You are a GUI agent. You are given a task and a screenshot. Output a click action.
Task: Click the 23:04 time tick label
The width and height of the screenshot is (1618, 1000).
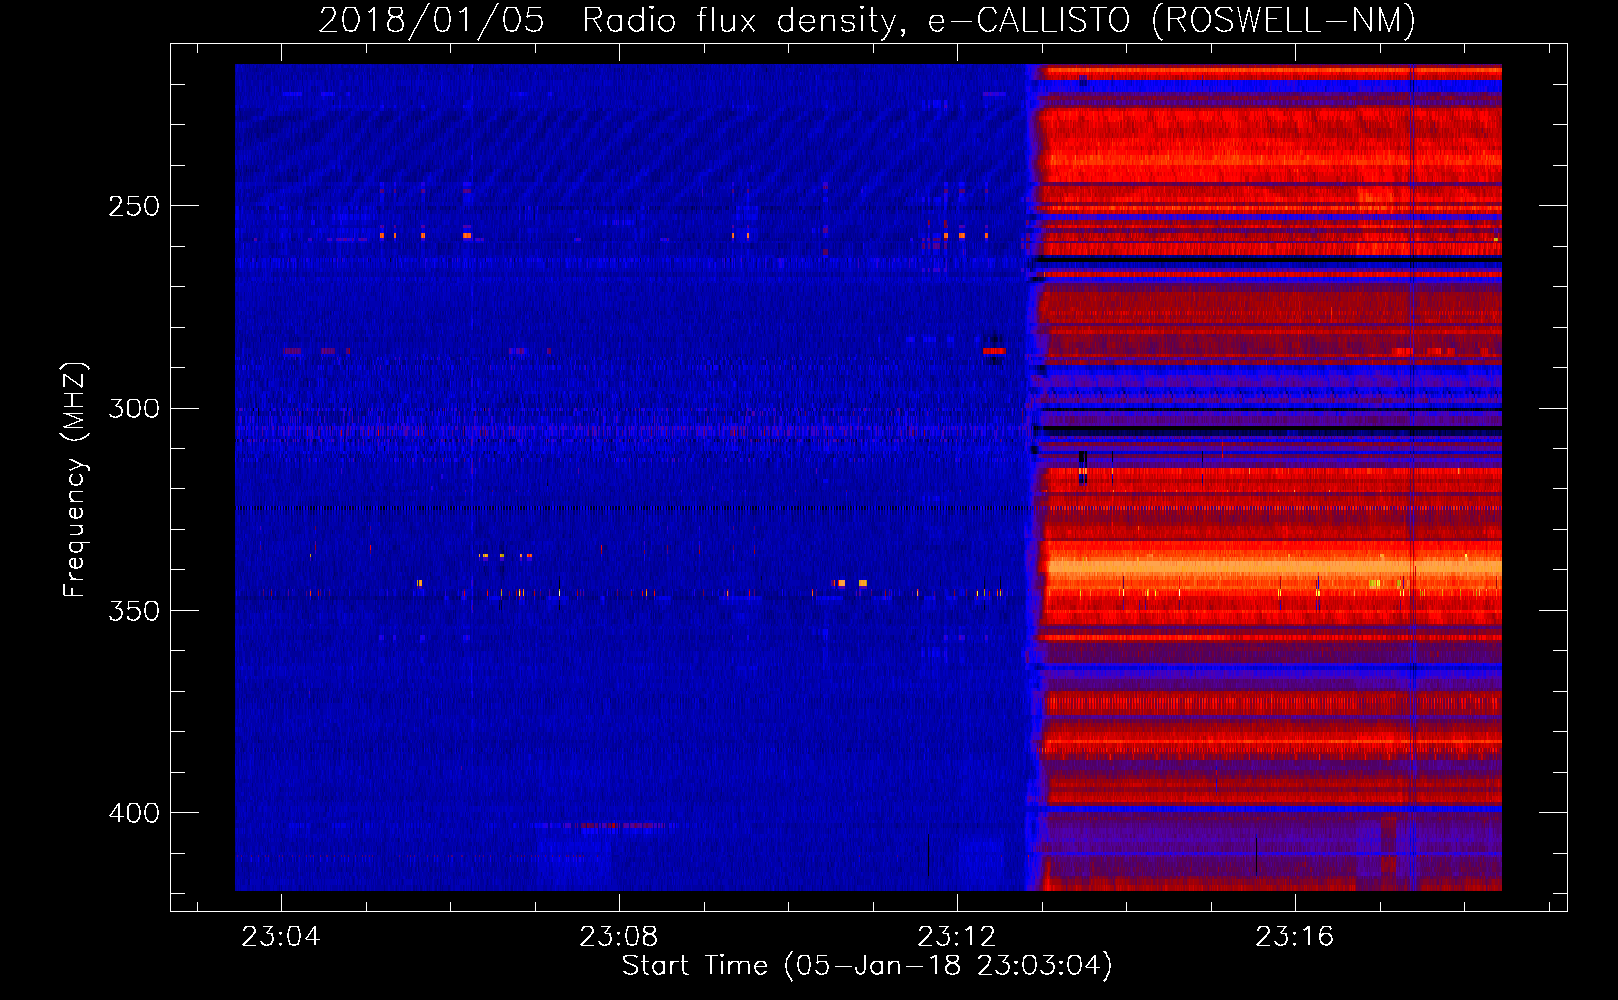coord(281,936)
